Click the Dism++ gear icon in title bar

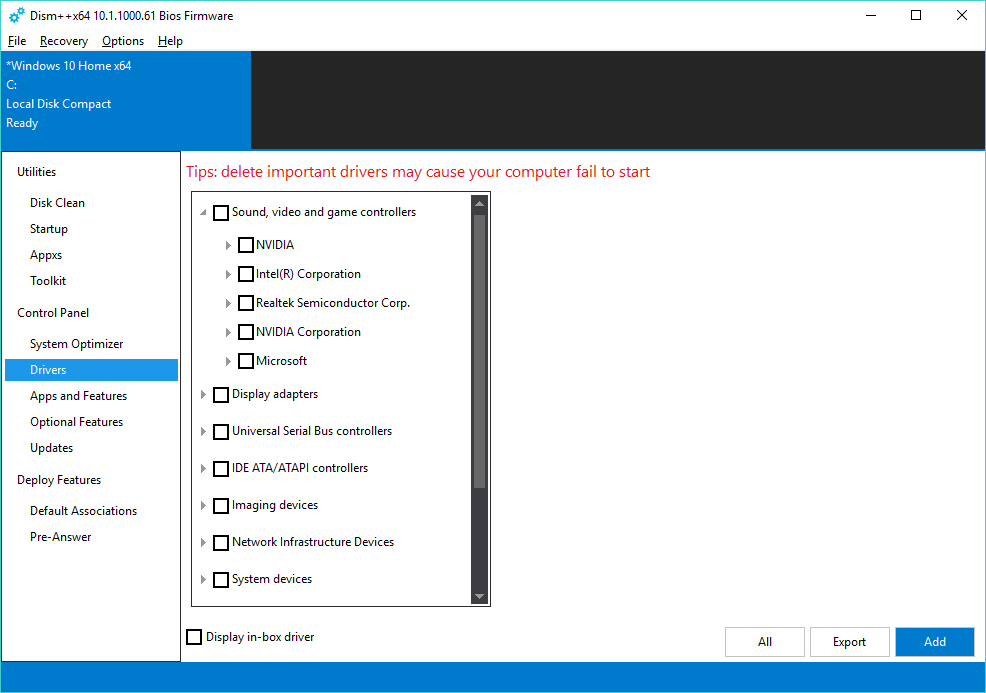[x=17, y=15]
